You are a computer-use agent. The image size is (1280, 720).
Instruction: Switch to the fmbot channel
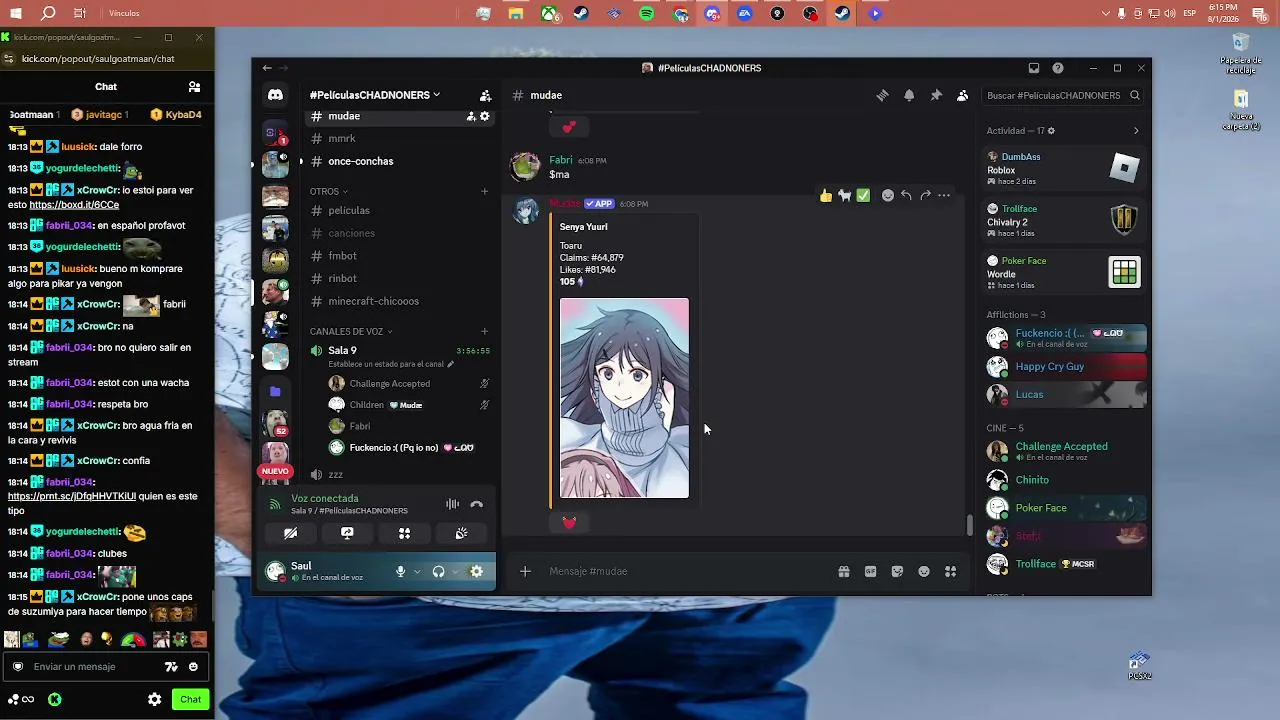[x=400, y=256]
